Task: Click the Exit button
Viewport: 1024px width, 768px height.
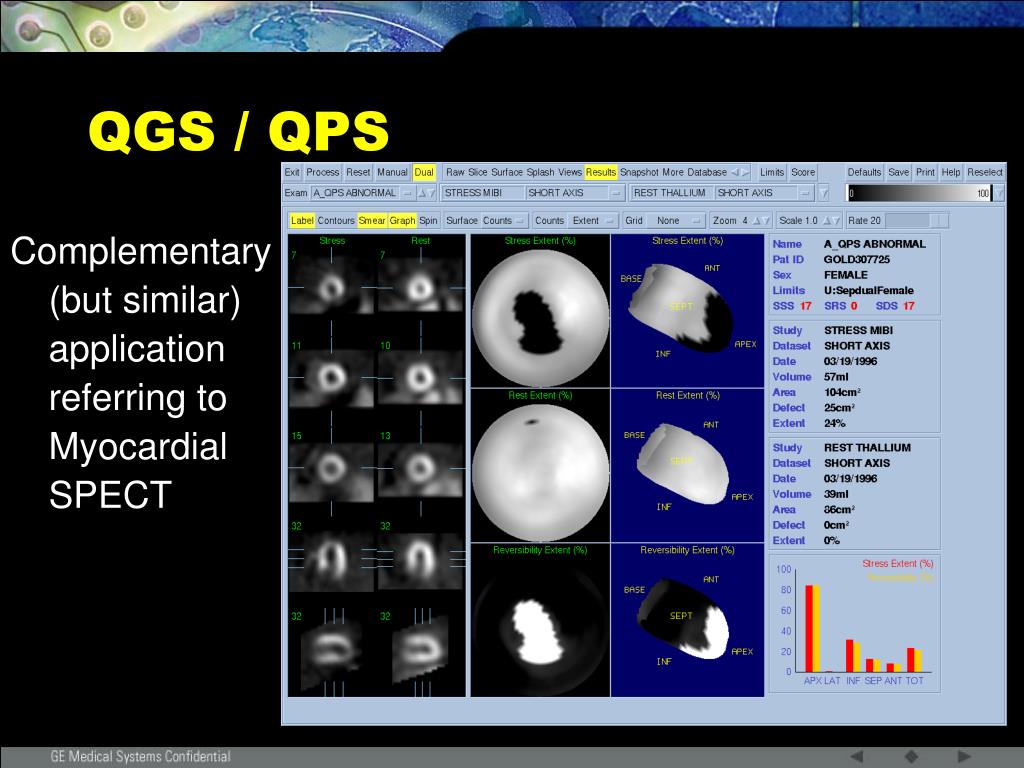Action: click(292, 172)
